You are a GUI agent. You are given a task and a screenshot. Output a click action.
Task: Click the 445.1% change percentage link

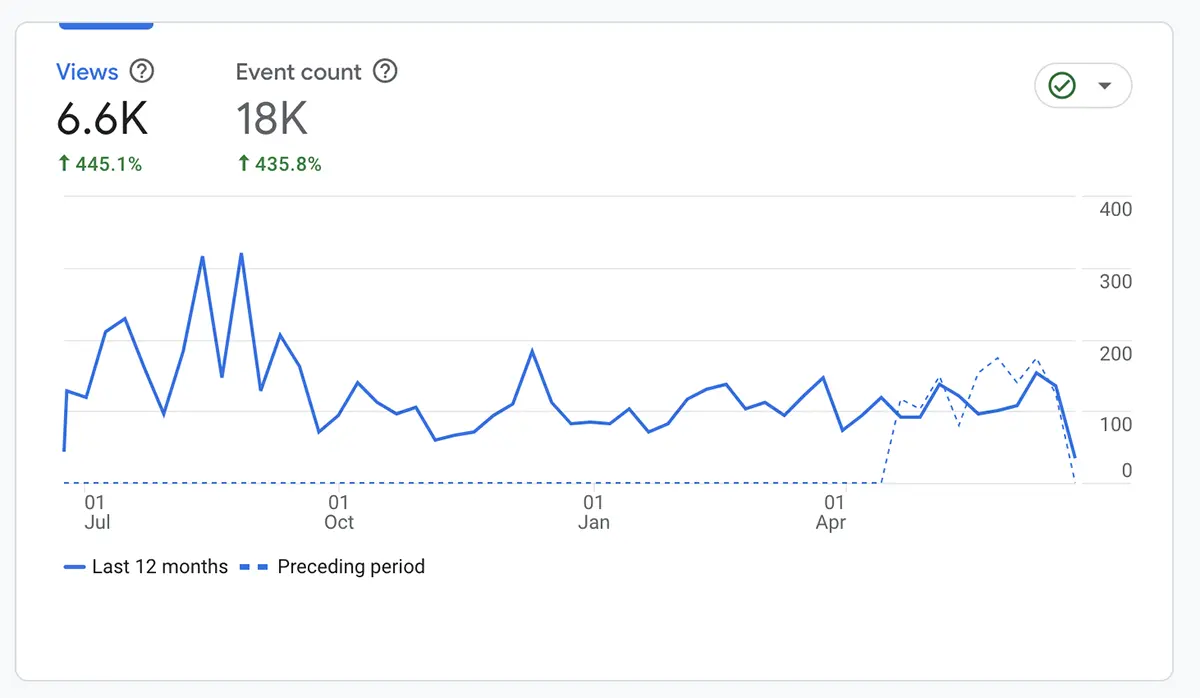(x=107, y=163)
